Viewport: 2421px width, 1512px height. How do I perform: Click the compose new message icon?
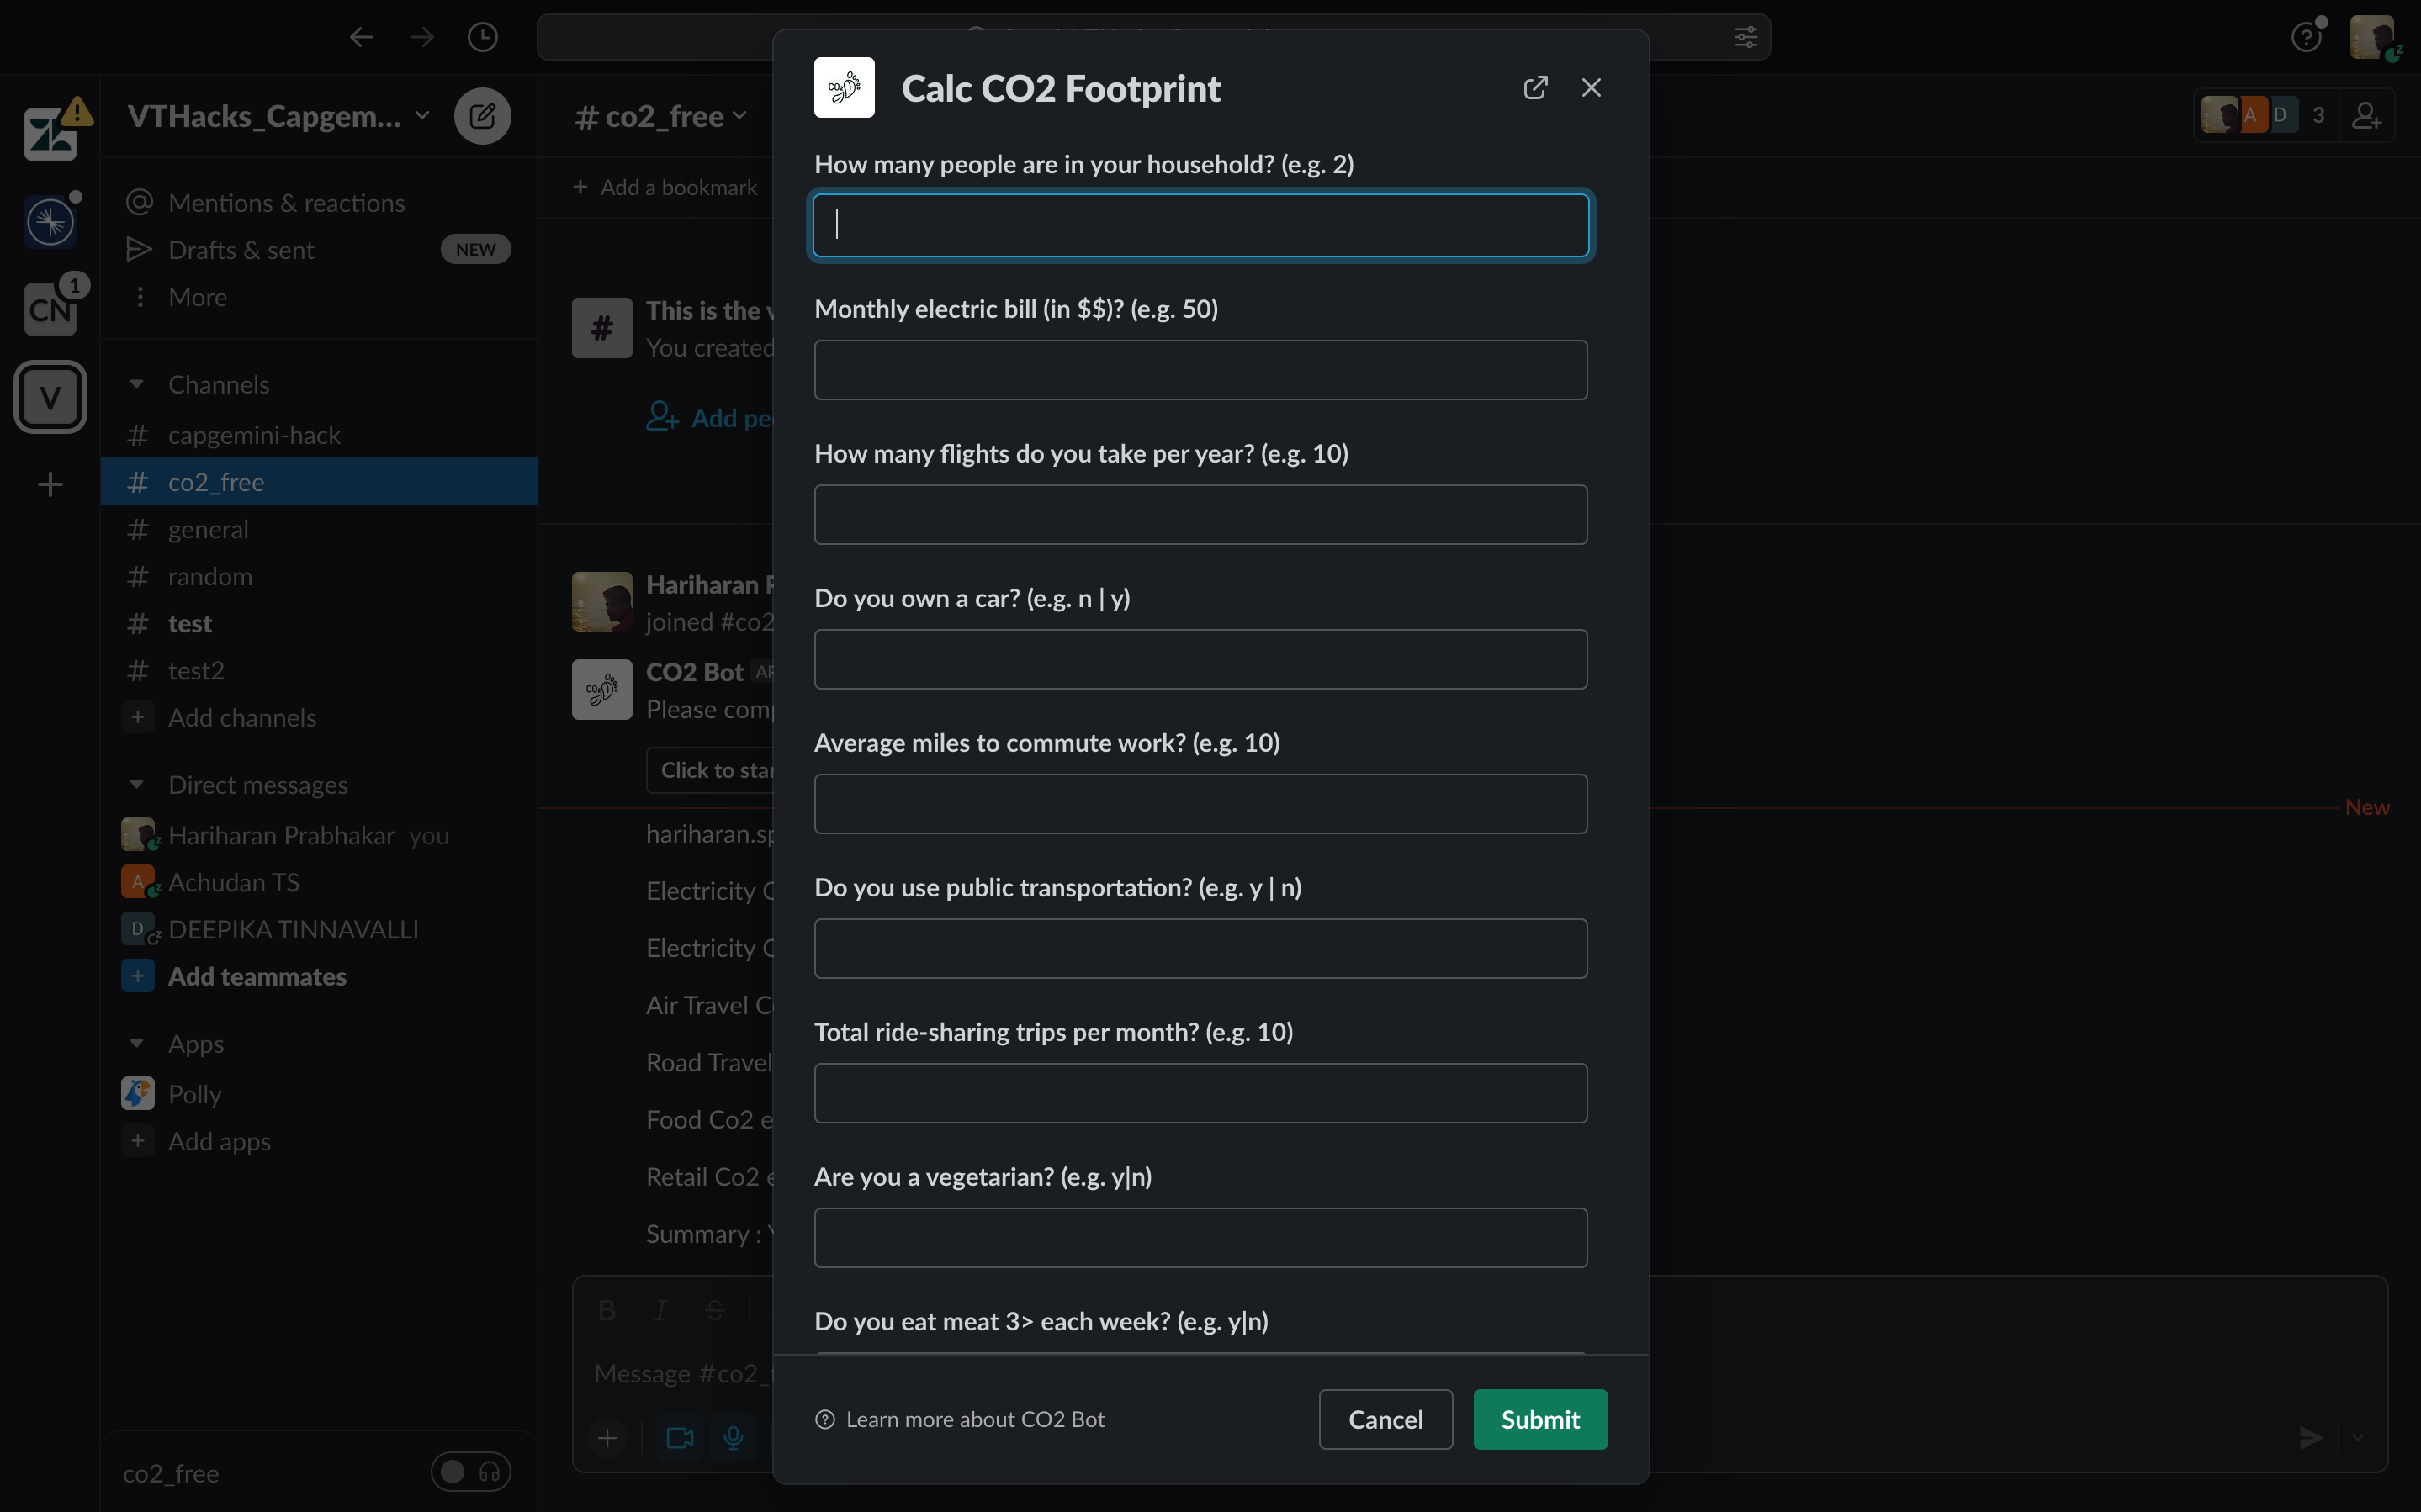coord(482,116)
